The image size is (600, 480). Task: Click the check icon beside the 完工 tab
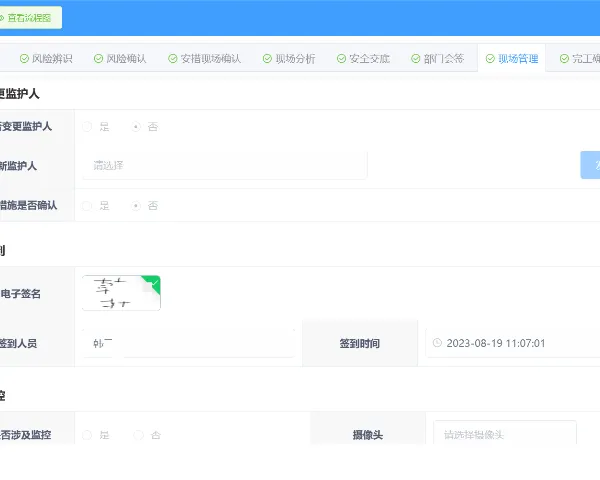point(564,59)
